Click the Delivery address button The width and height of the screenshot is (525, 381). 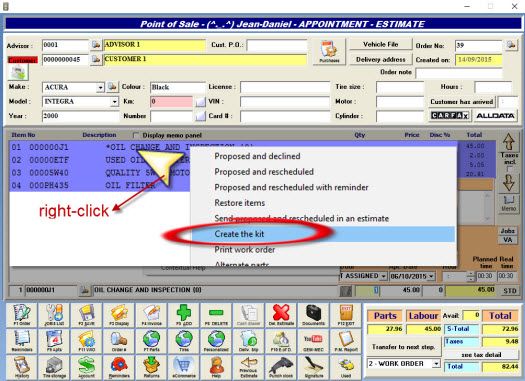381,59
